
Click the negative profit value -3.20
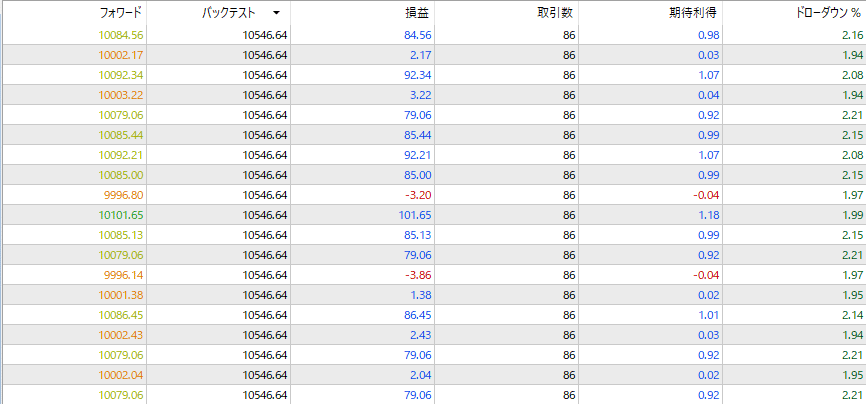[x=419, y=195]
